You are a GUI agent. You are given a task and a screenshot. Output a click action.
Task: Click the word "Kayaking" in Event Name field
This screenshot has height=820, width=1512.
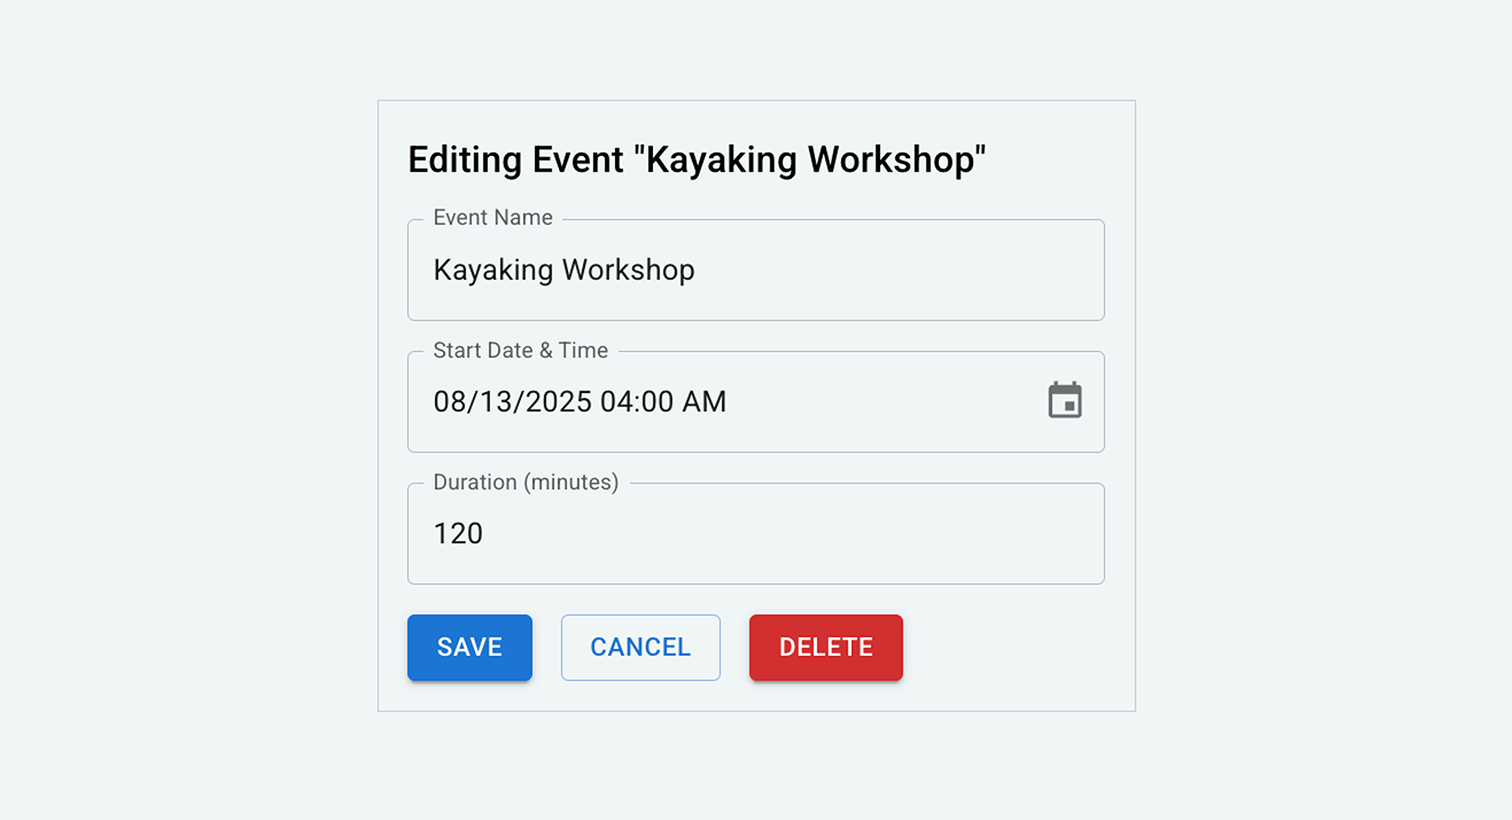point(492,270)
